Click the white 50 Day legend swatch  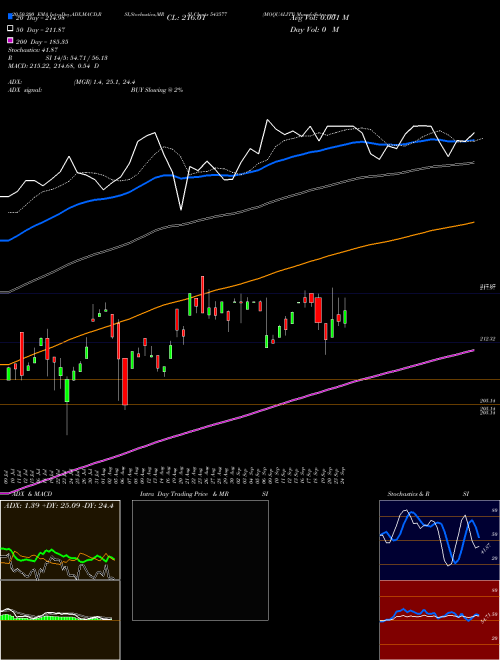coord(10,29)
